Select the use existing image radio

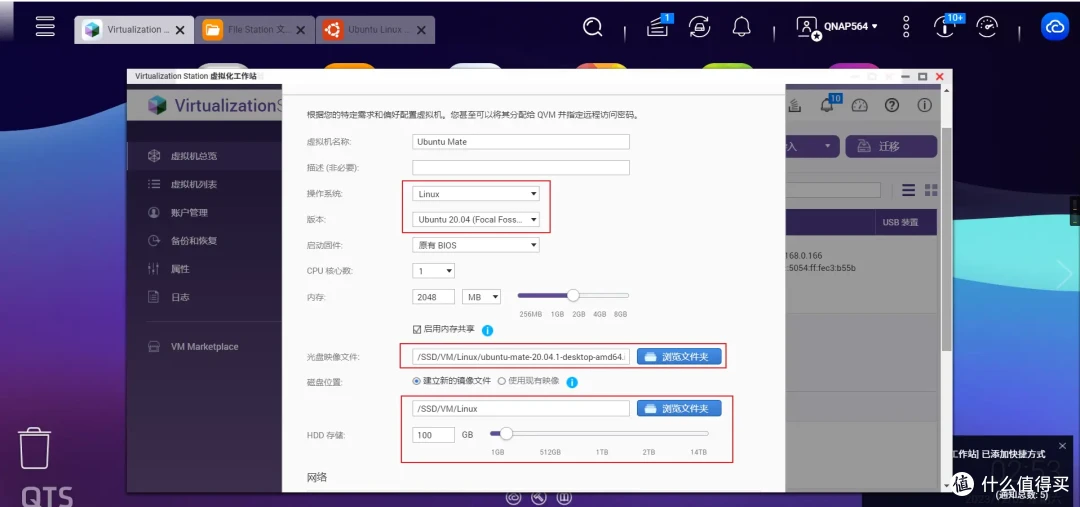pos(501,380)
